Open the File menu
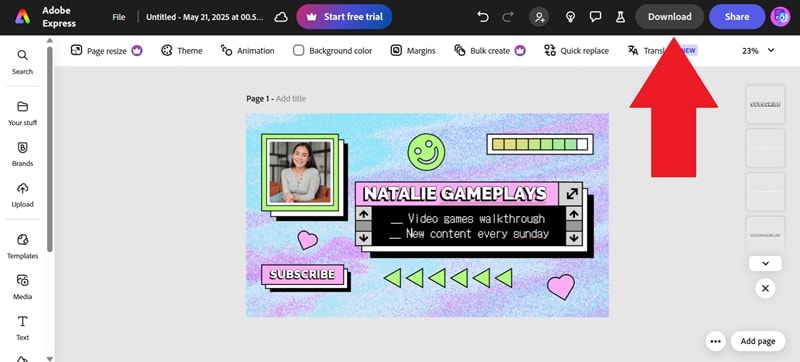 (x=118, y=17)
